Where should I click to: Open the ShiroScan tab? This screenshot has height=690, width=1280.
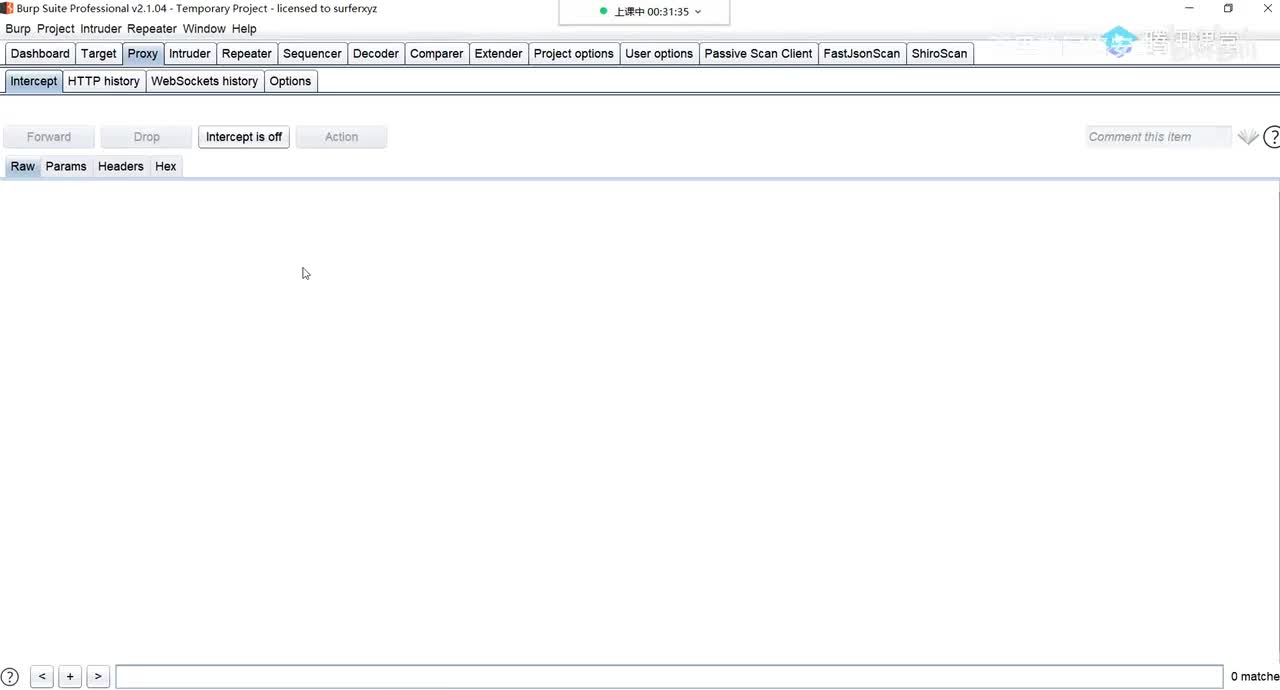click(x=940, y=54)
